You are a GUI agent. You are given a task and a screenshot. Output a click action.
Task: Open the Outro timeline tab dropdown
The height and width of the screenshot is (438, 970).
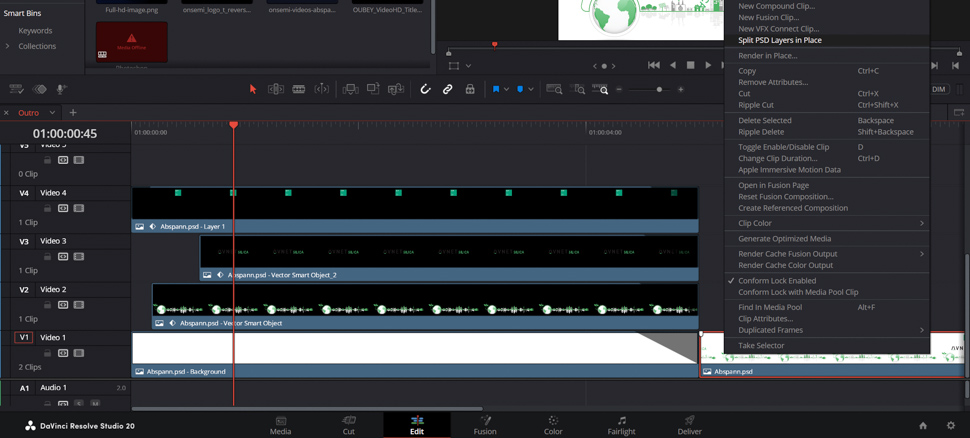(x=53, y=113)
